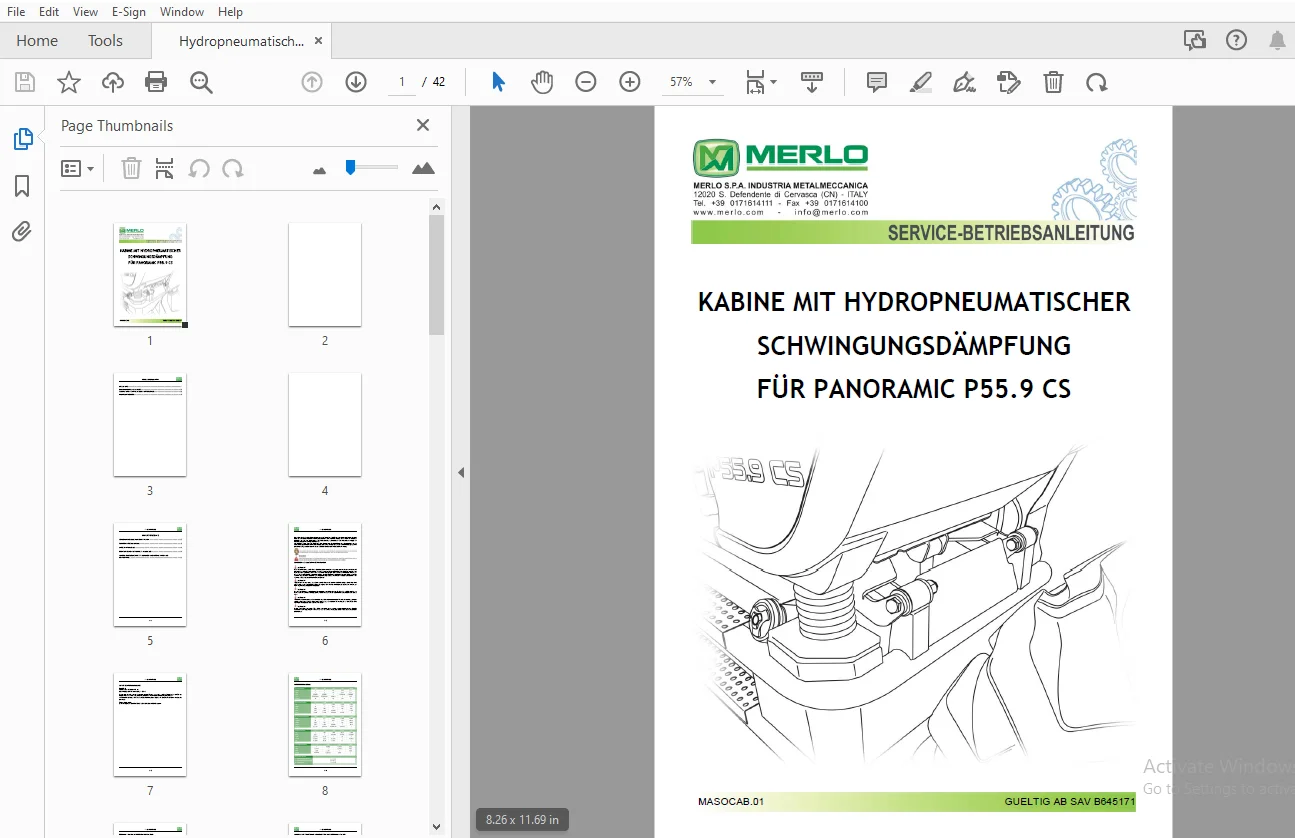Select the Hydropneumatisch document tab
The image size is (1295, 838).
[241, 41]
